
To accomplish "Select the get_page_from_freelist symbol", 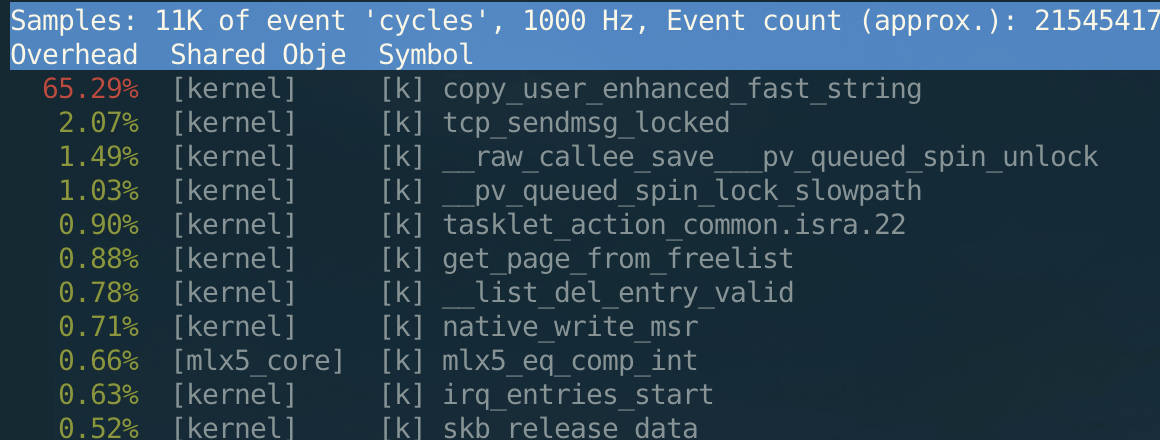I will [617, 259].
